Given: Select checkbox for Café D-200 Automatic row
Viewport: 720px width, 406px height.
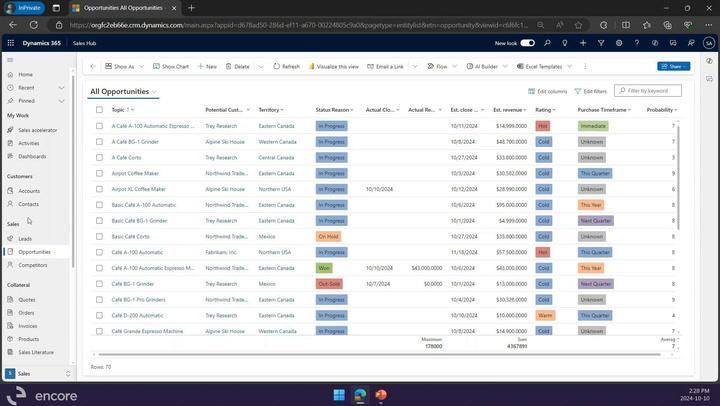Looking at the screenshot, I should (99, 315).
